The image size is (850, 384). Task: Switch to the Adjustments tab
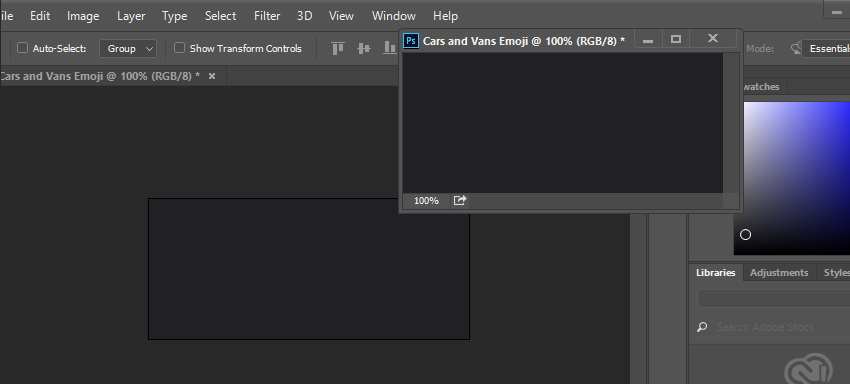(x=779, y=273)
